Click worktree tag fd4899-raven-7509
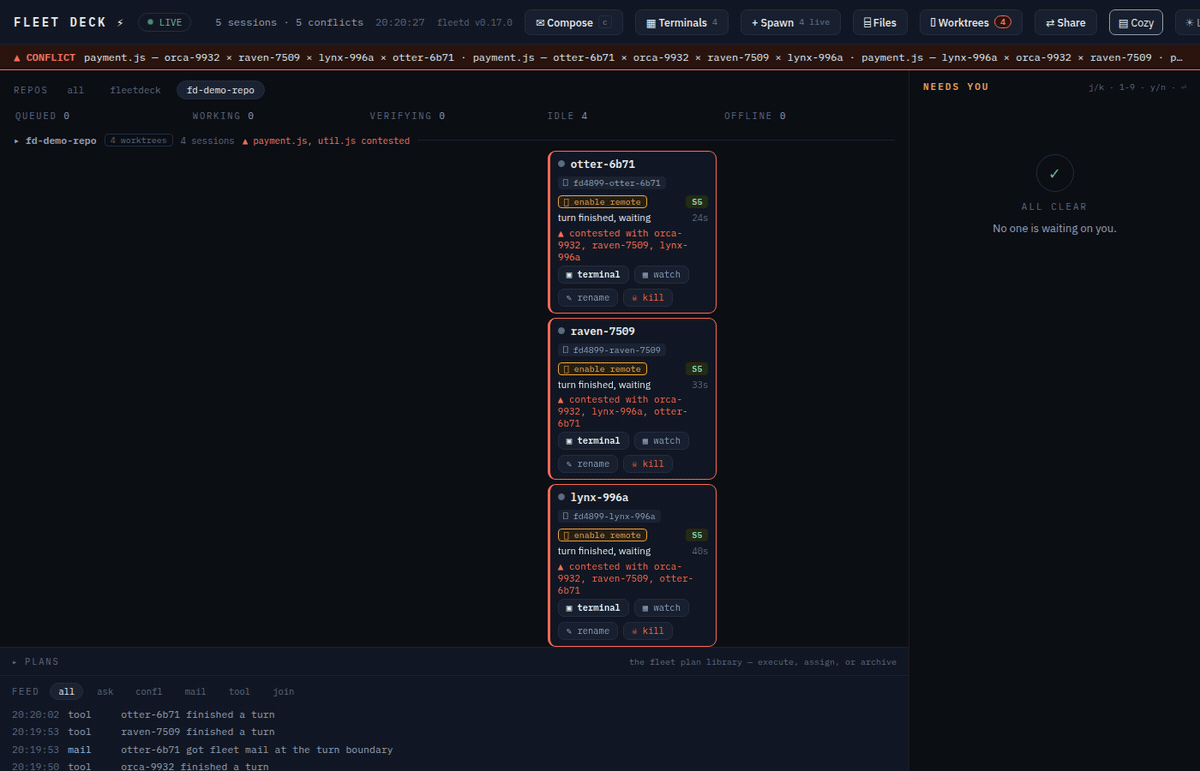Screen dimensions: 1200x771 point(612,350)
